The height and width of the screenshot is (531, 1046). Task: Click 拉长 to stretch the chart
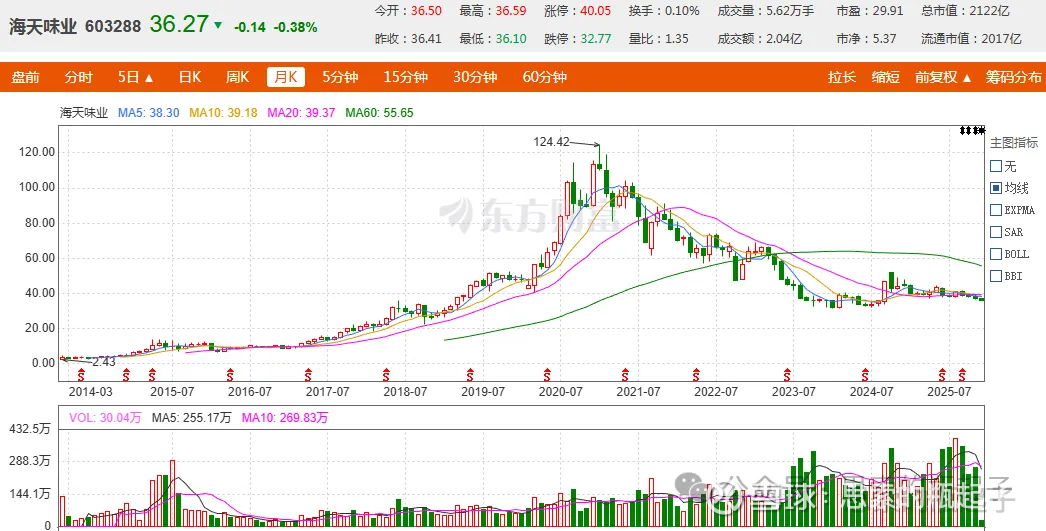[x=842, y=77]
